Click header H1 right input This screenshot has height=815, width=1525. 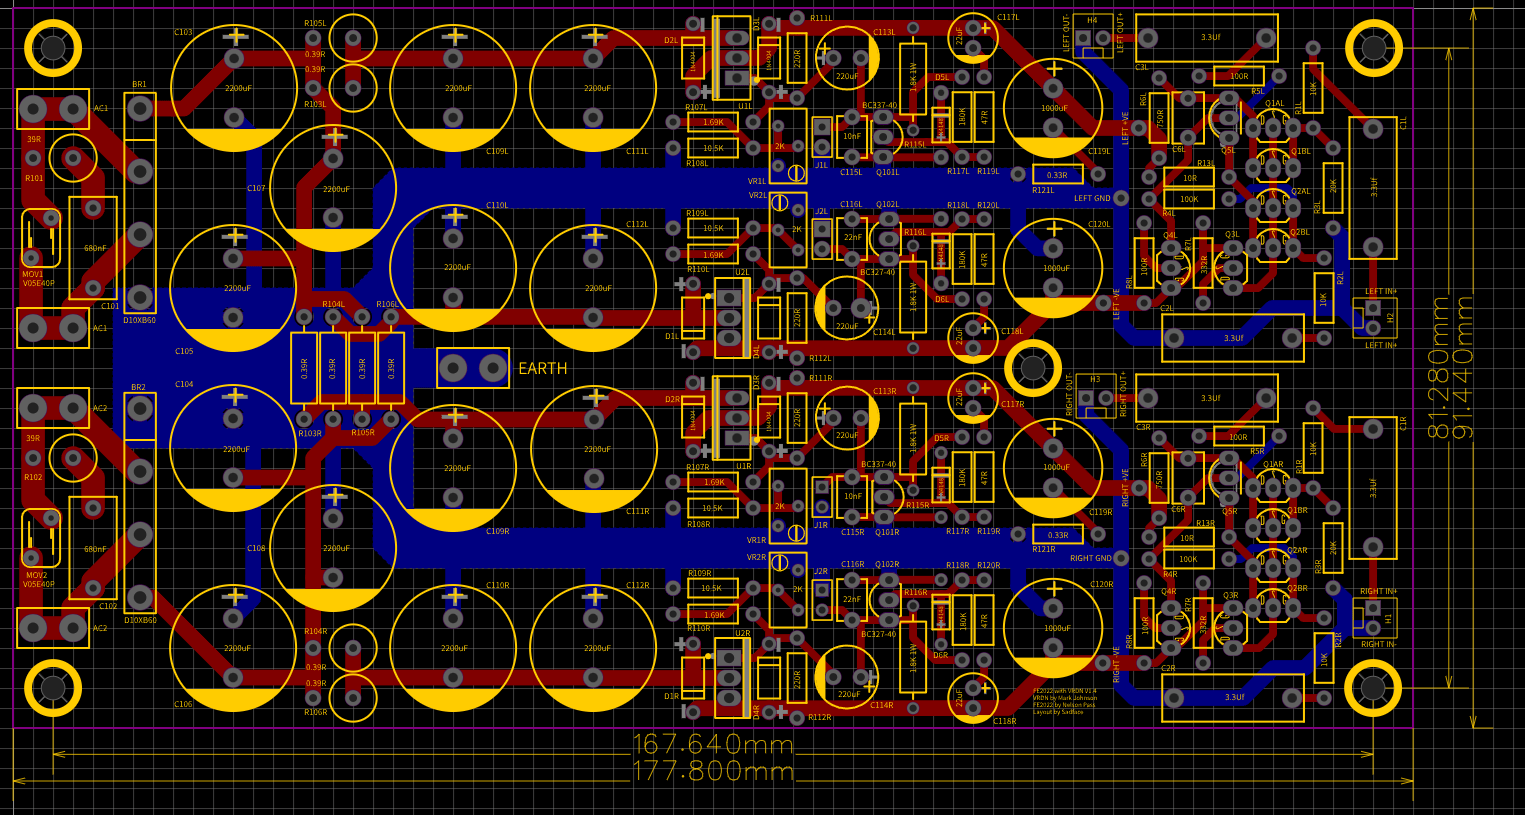click(1373, 618)
